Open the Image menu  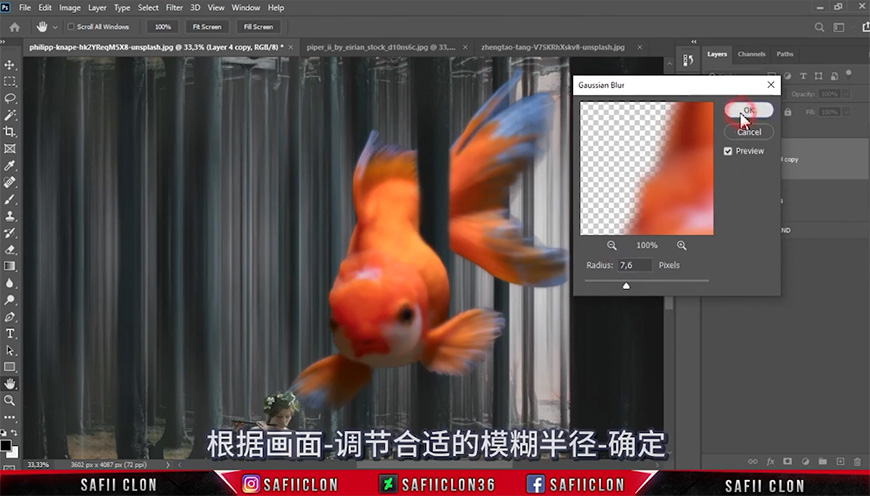70,8
